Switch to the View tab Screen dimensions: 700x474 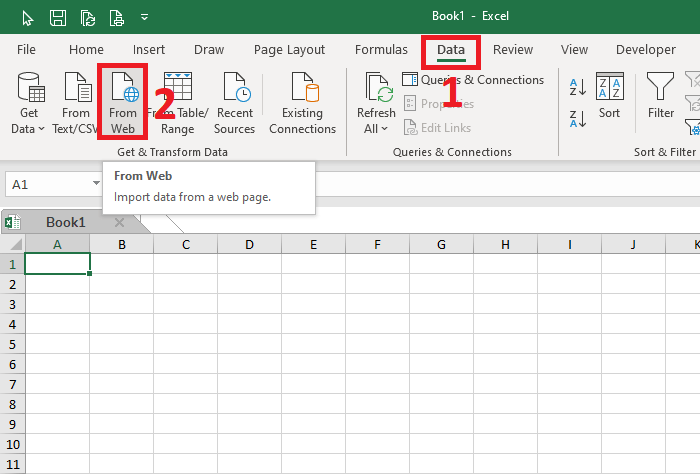[574, 50]
